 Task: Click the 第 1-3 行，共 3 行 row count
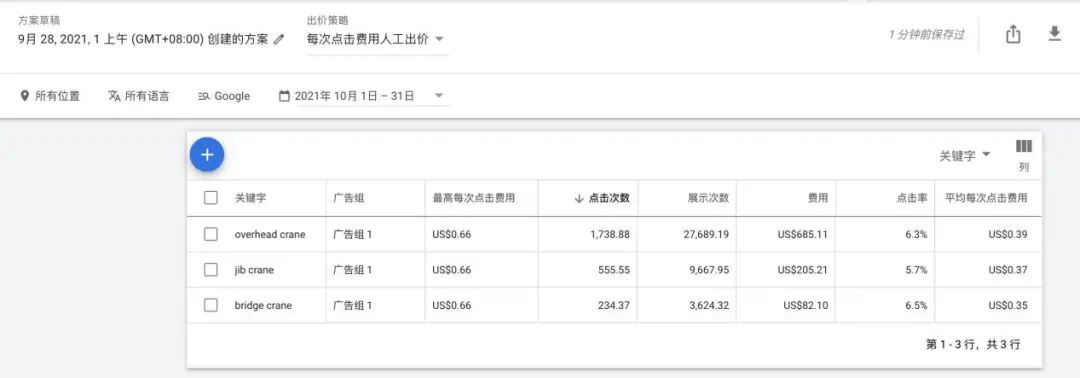(973, 344)
